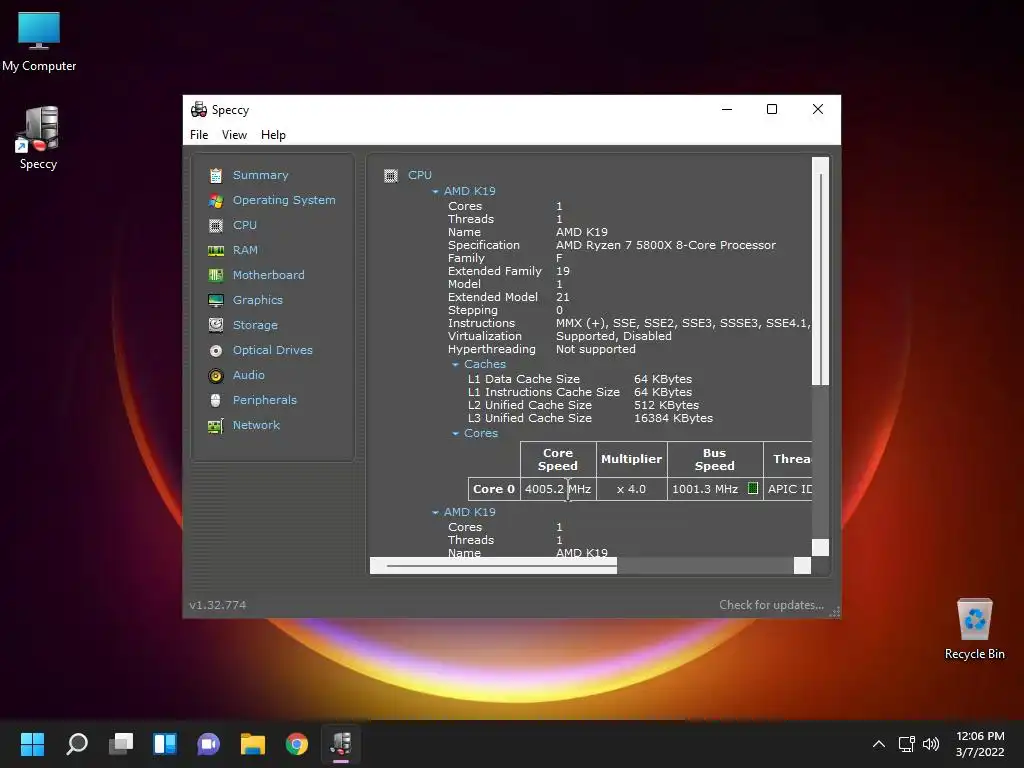Open the Graphics information page

[x=258, y=300]
